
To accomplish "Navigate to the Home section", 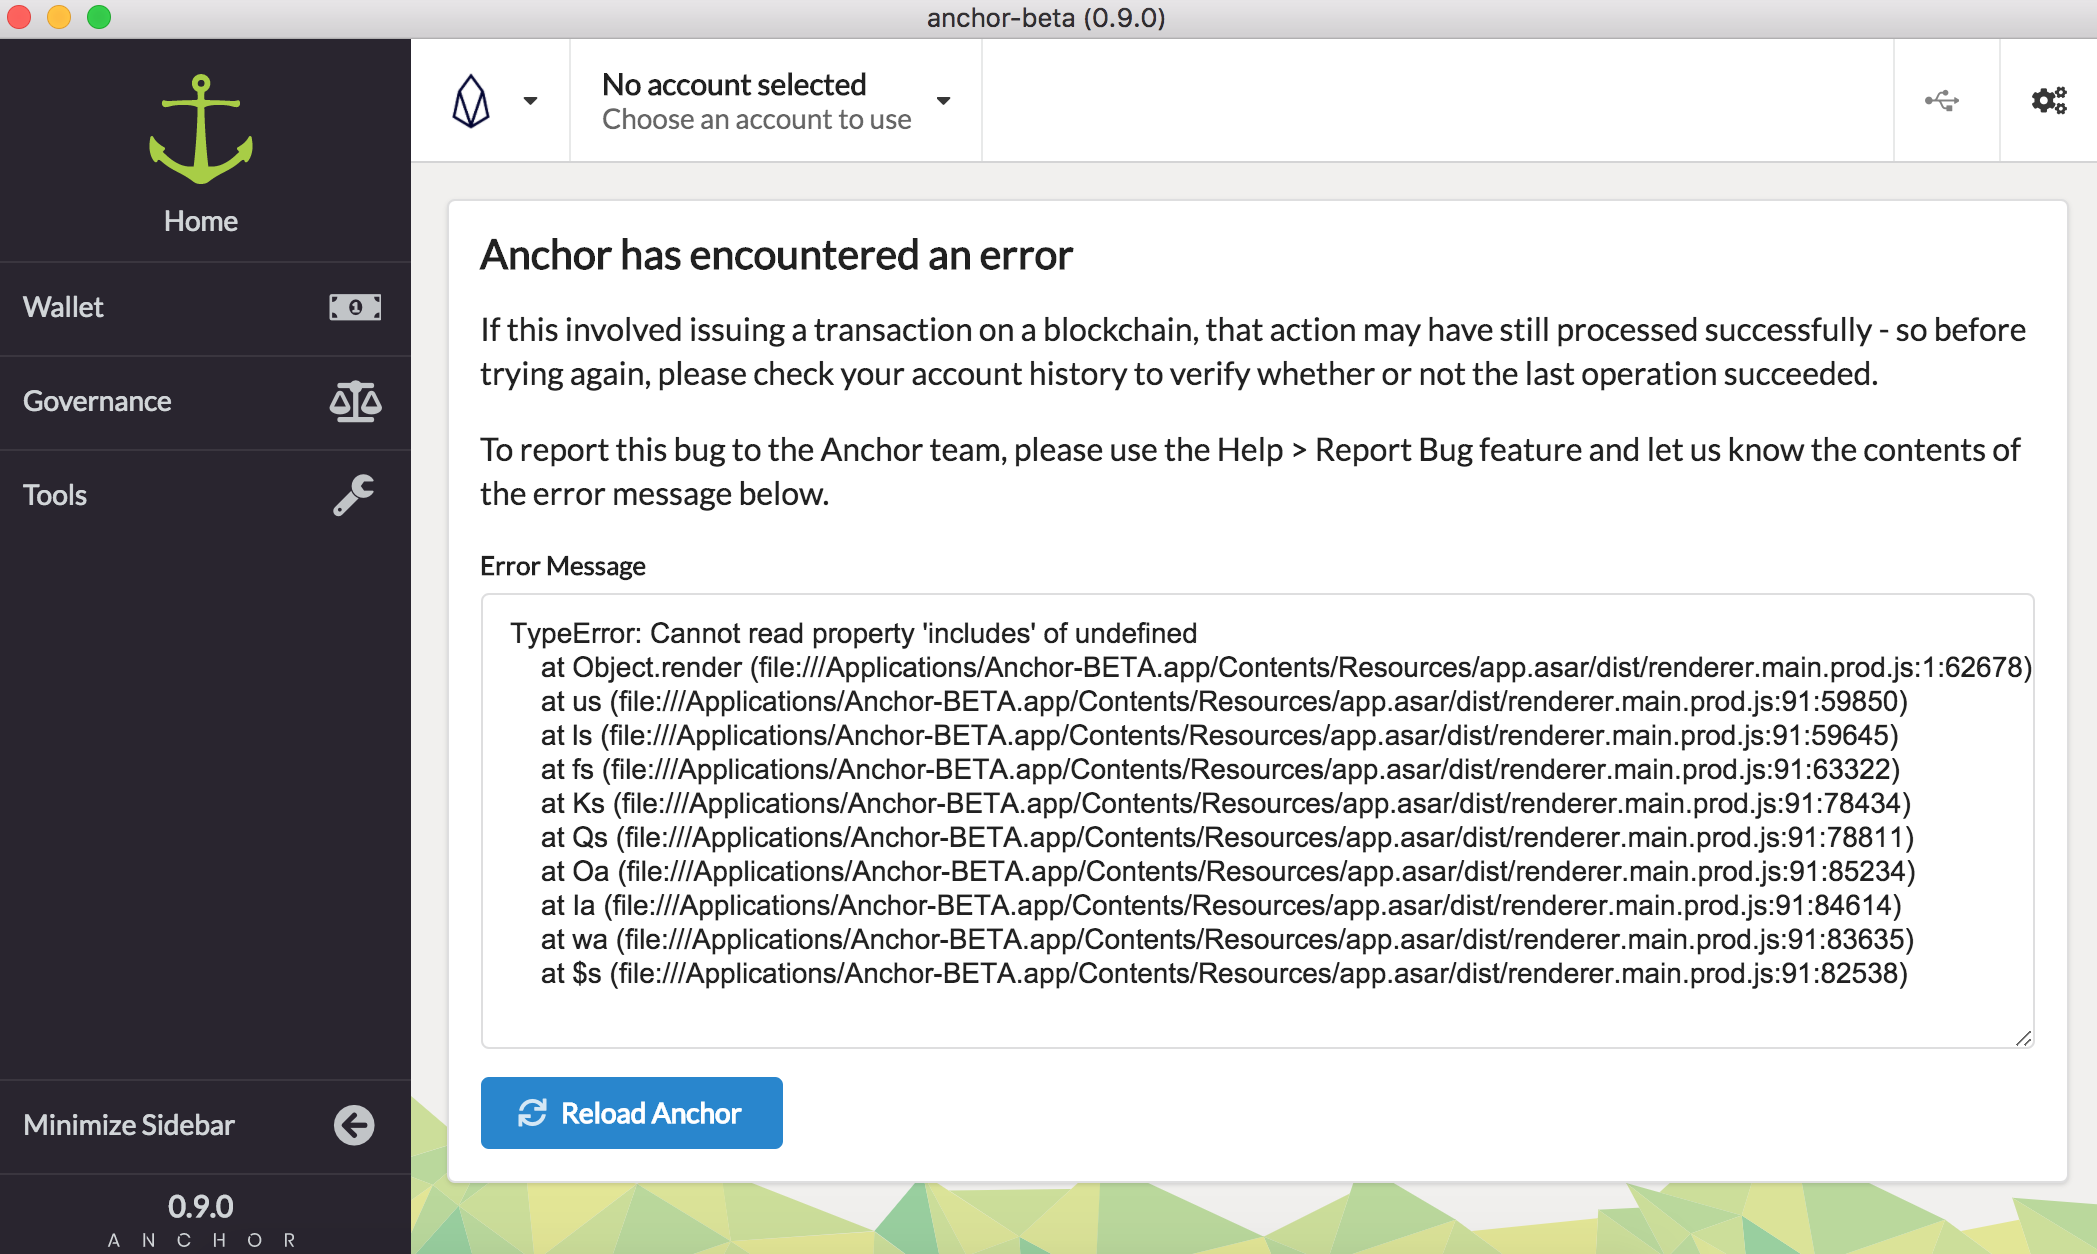I will tap(201, 220).
